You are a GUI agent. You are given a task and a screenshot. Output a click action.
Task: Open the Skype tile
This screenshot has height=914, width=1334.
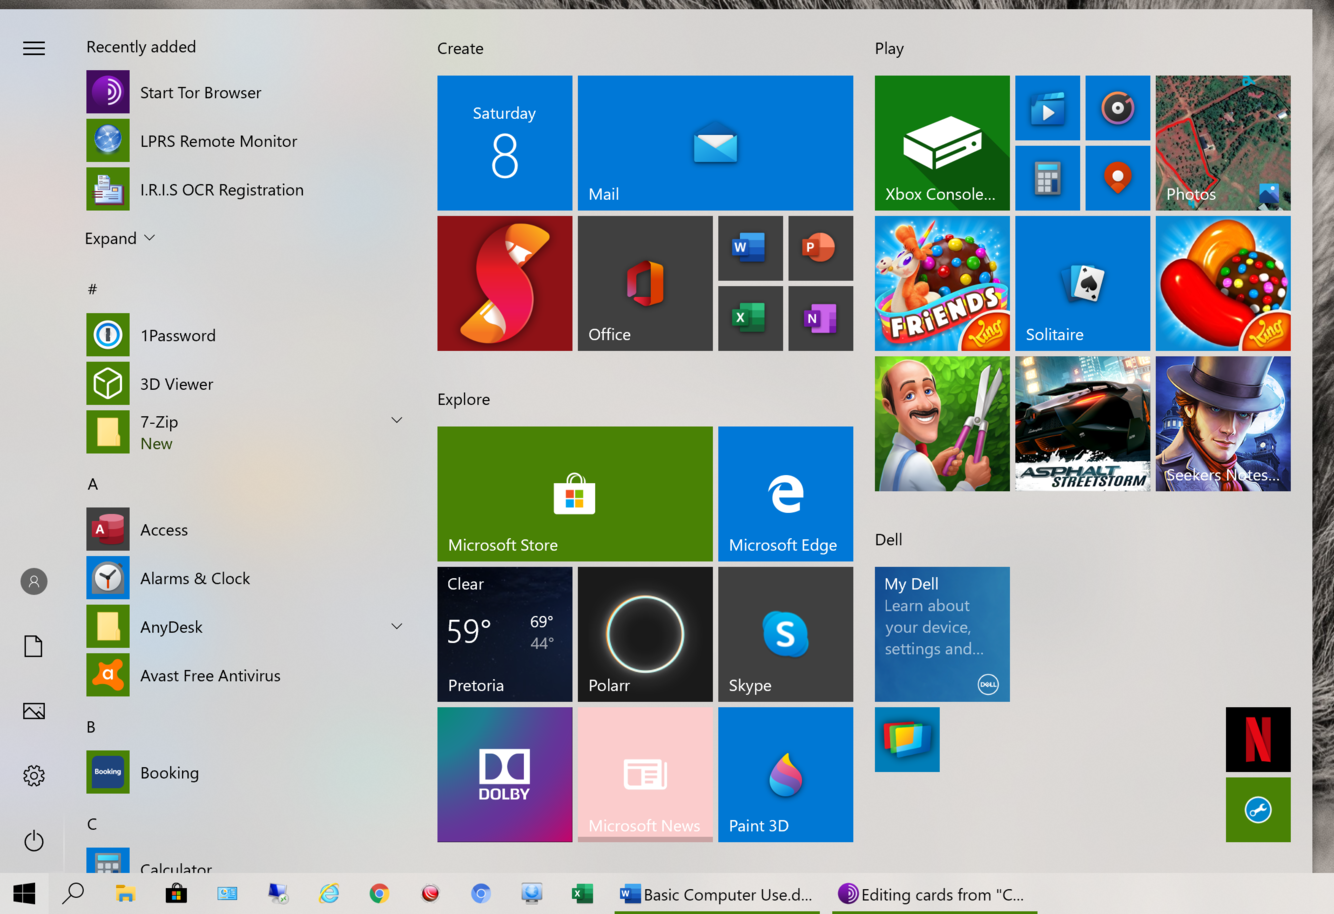pyautogui.click(x=785, y=634)
